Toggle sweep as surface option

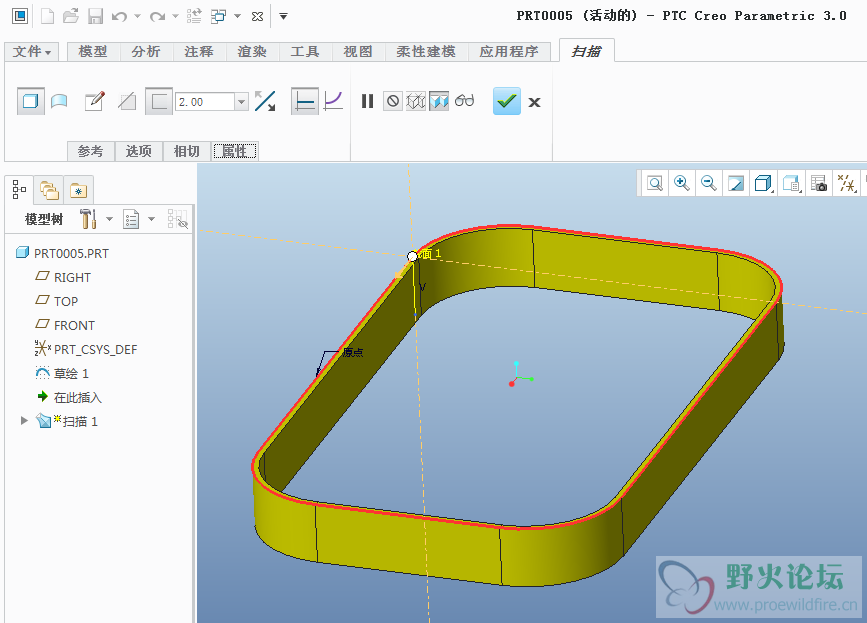click(x=59, y=101)
